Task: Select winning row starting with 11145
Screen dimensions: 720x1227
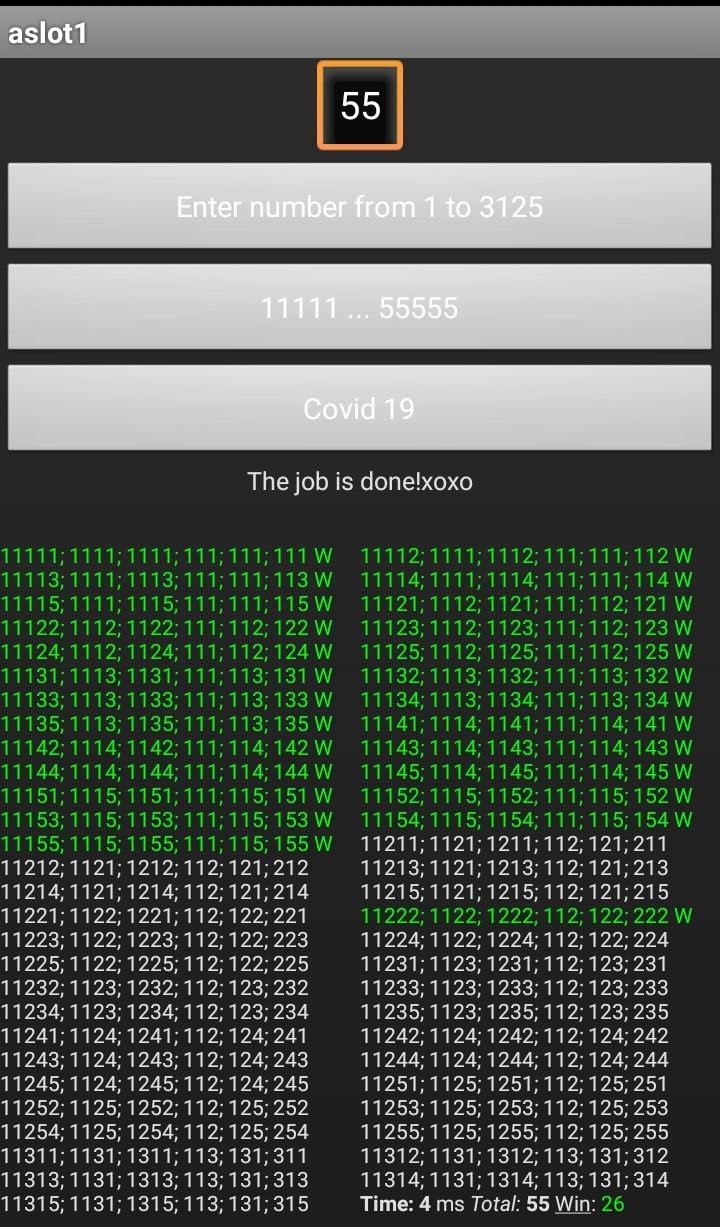Action: click(526, 771)
